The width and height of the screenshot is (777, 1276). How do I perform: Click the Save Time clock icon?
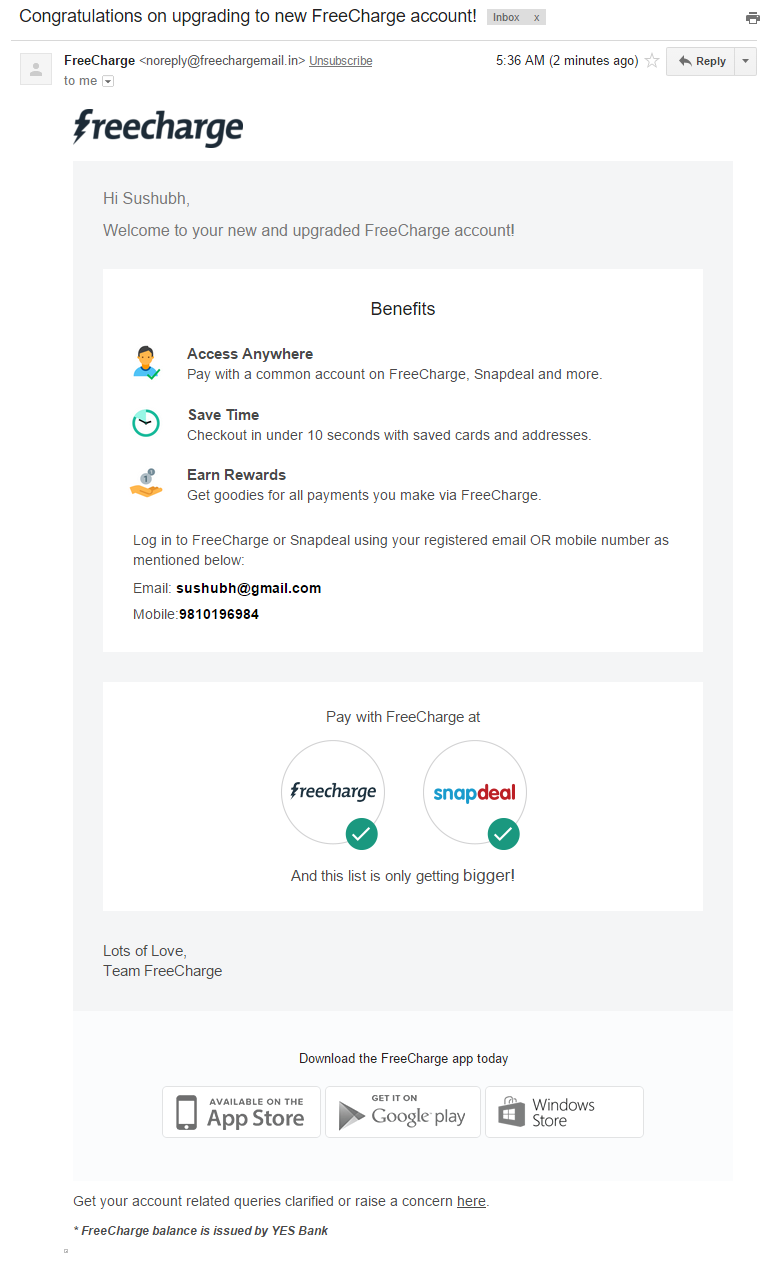(x=146, y=423)
